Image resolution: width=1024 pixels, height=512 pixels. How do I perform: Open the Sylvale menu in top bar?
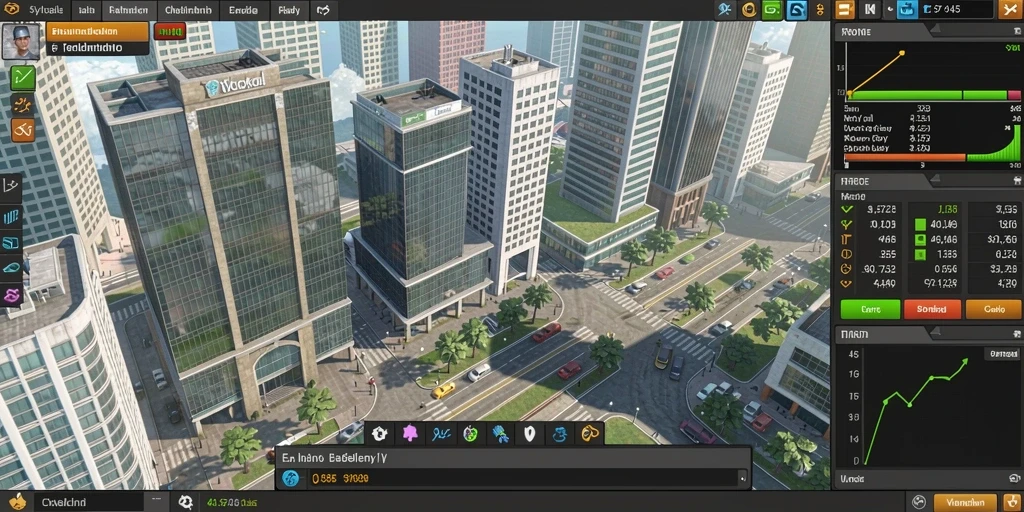click(x=45, y=10)
